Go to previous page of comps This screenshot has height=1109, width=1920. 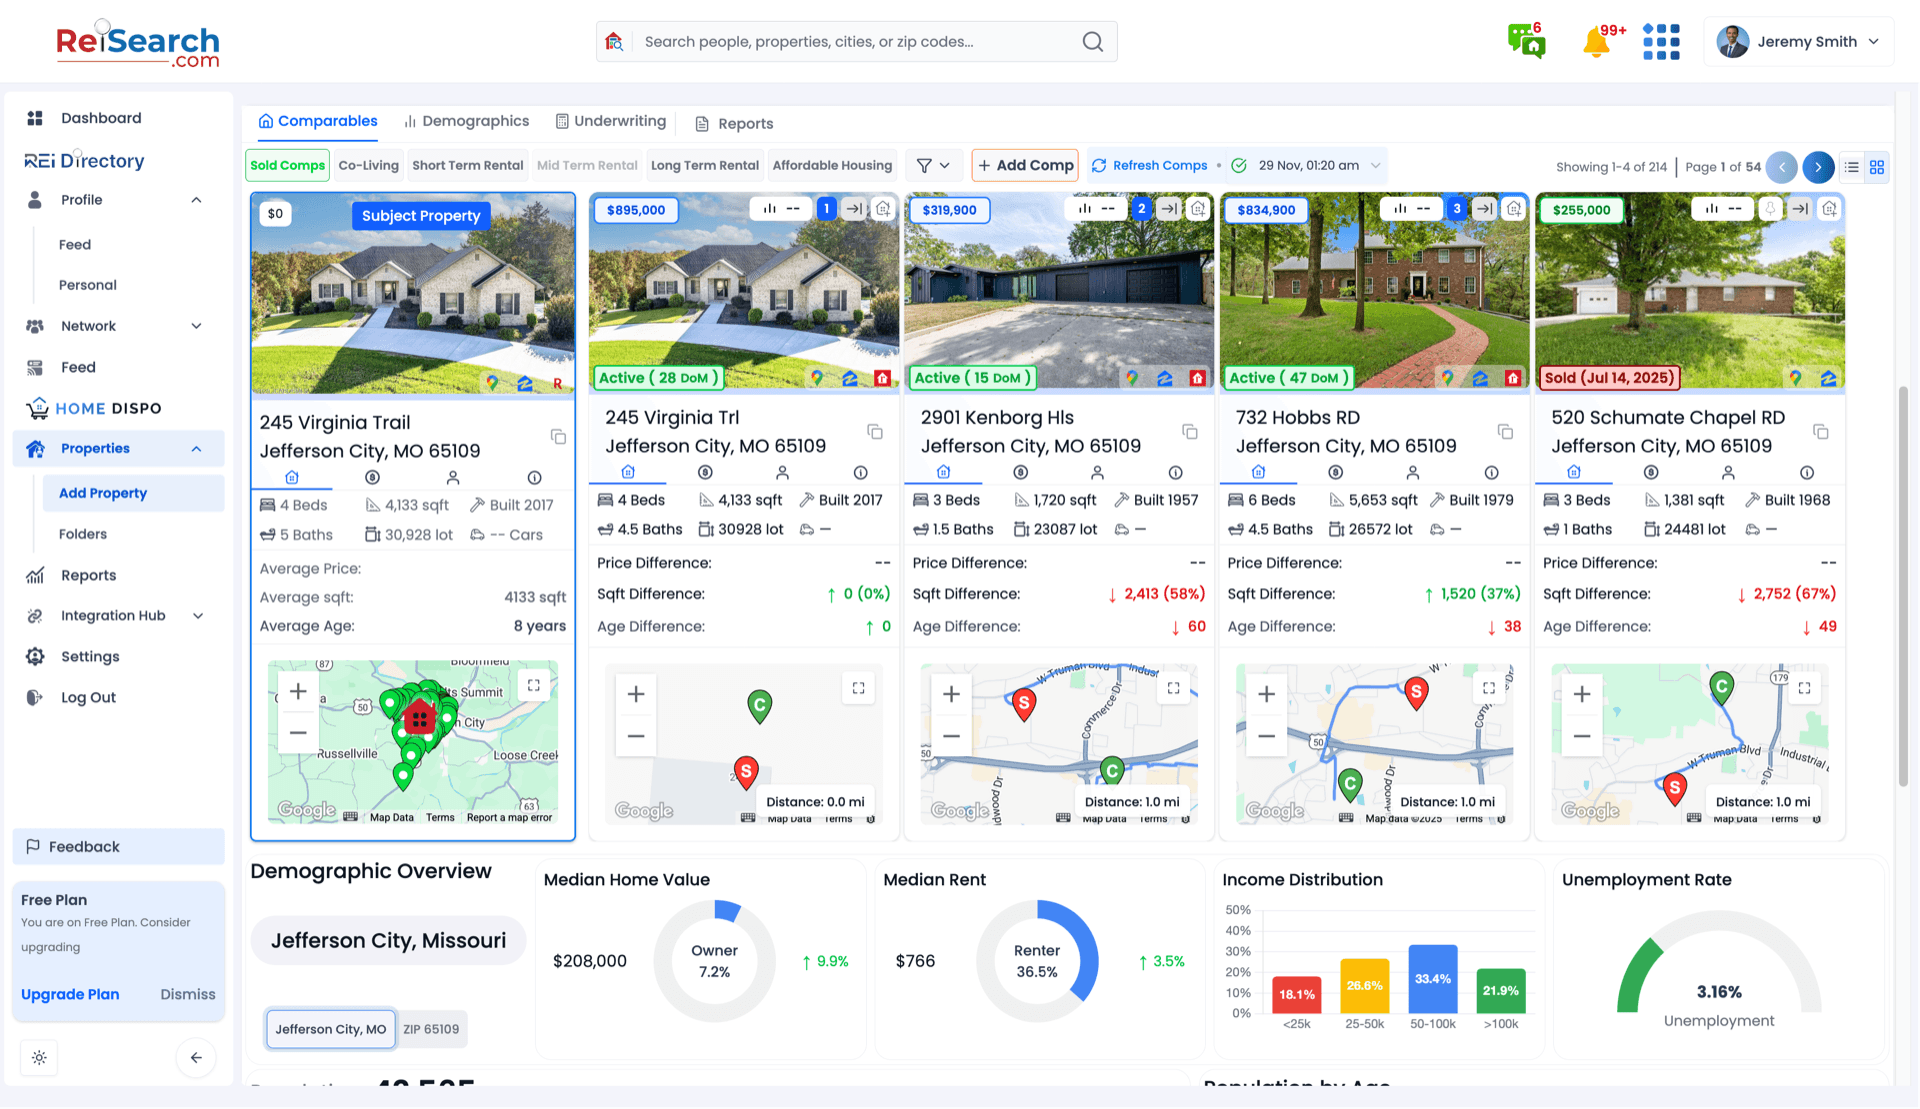(1781, 167)
